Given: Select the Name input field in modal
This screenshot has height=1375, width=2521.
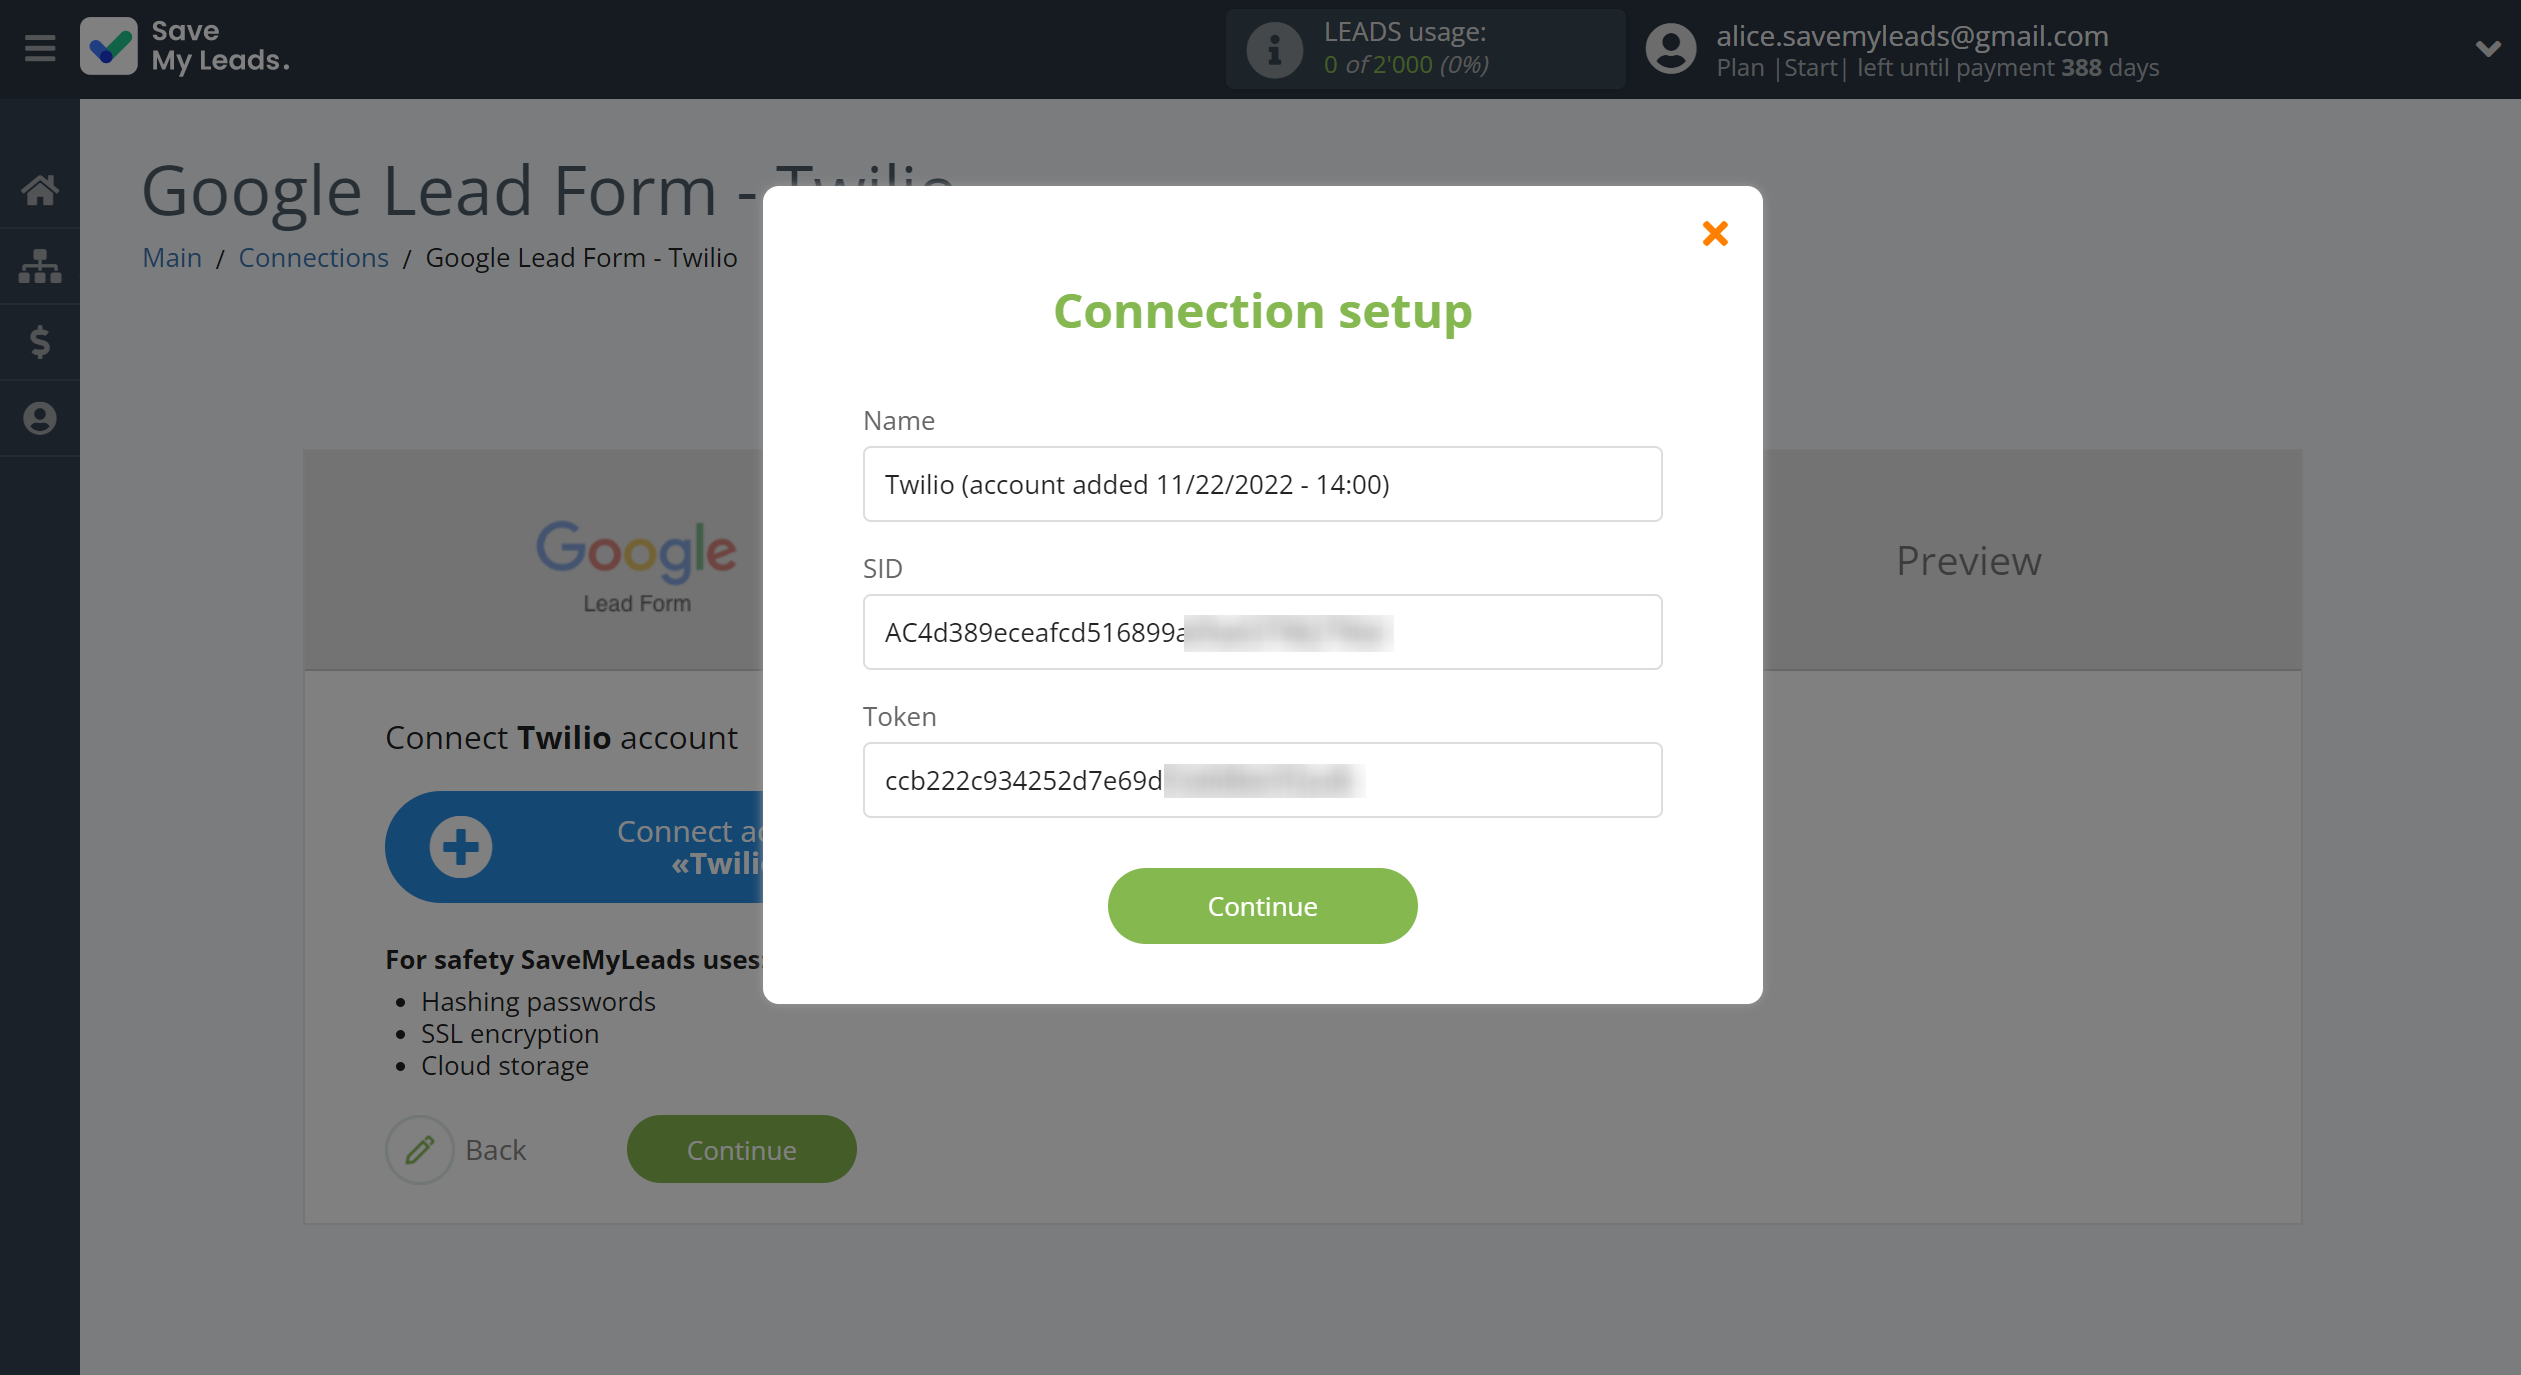Looking at the screenshot, I should (x=1261, y=484).
